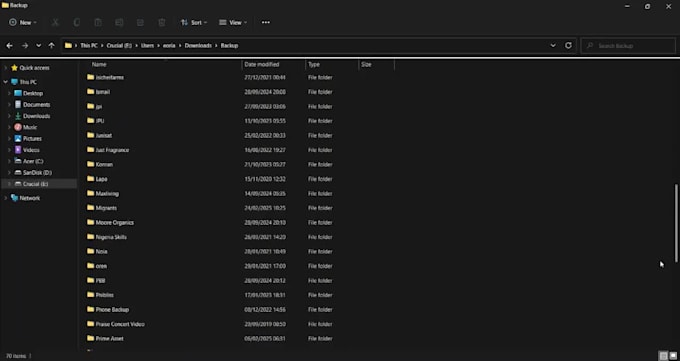680x361 pixels.
Task: Click the Cut scissors icon
Action: coord(55,23)
